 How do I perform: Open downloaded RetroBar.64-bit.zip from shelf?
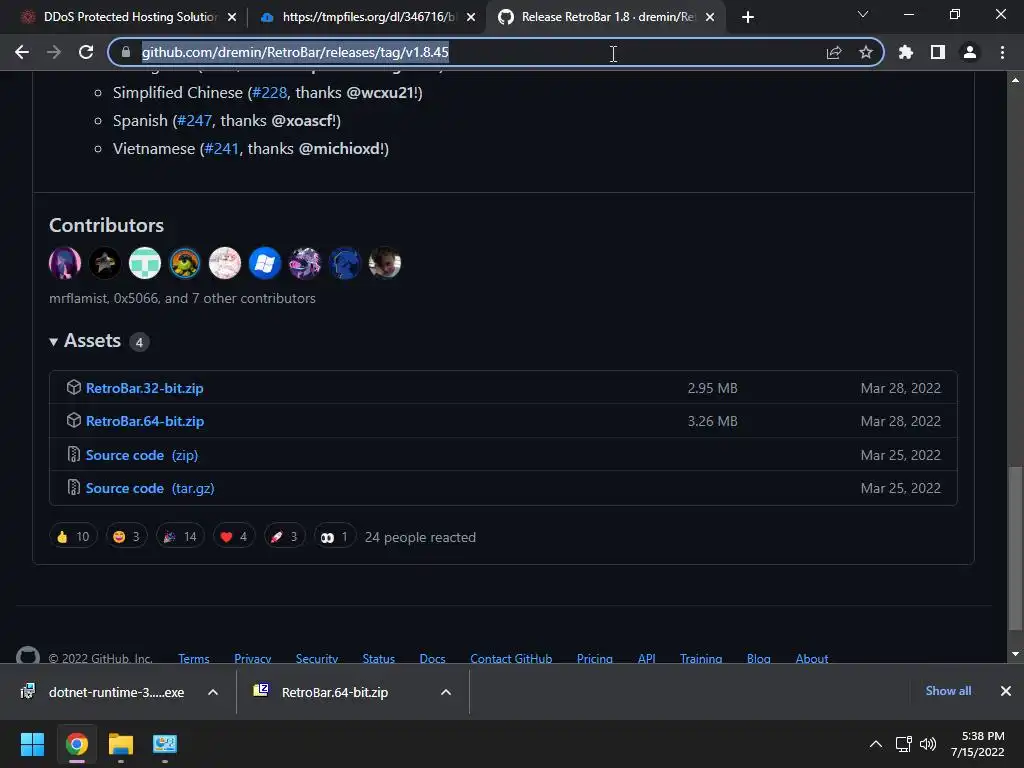(x=323, y=692)
